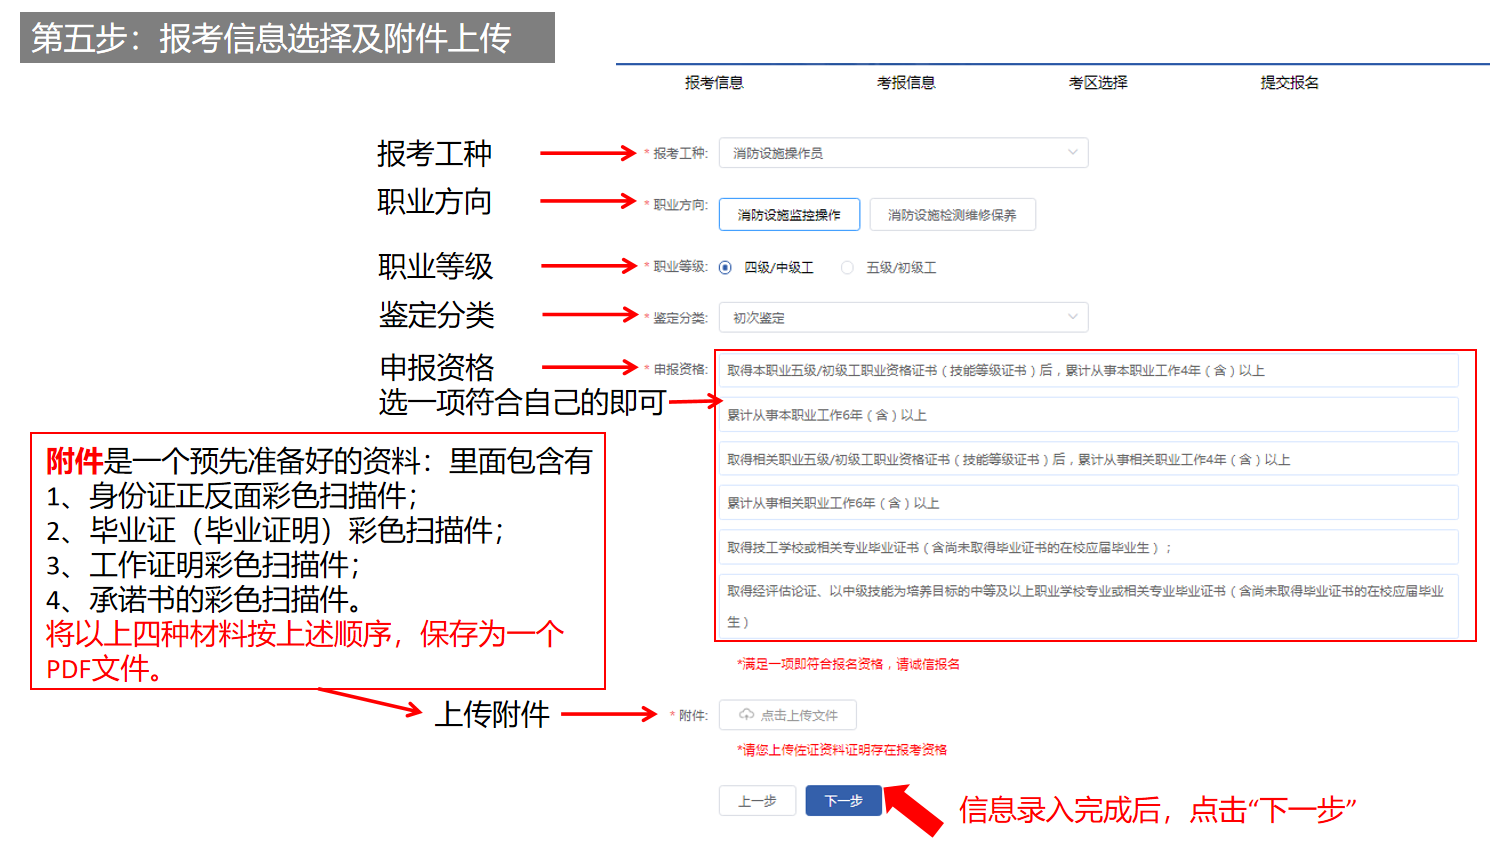Select 累计从事本职业工作6年（含）以上 qualification
This screenshot has height=842, width=1490.
(x=1088, y=415)
